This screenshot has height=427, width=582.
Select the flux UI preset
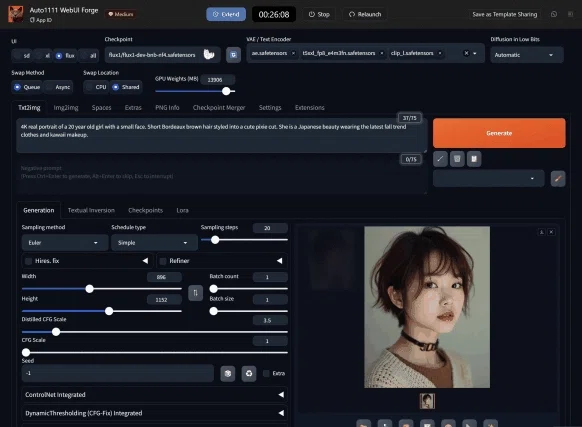65,56
